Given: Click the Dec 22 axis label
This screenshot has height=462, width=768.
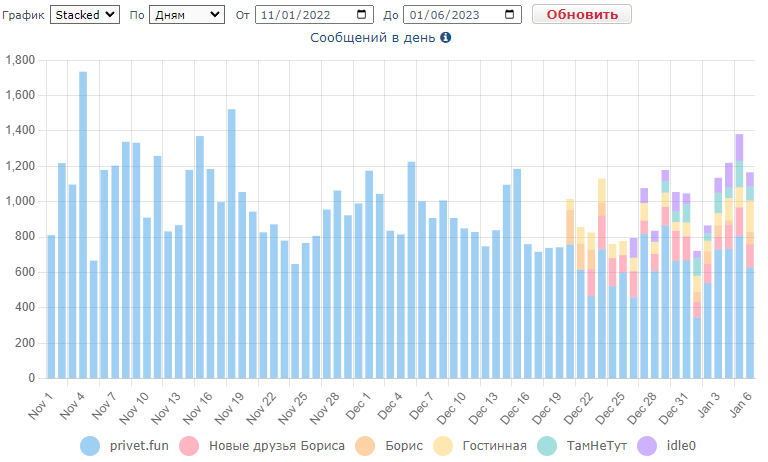Looking at the screenshot, I should pyautogui.click(x=579, y=408).
